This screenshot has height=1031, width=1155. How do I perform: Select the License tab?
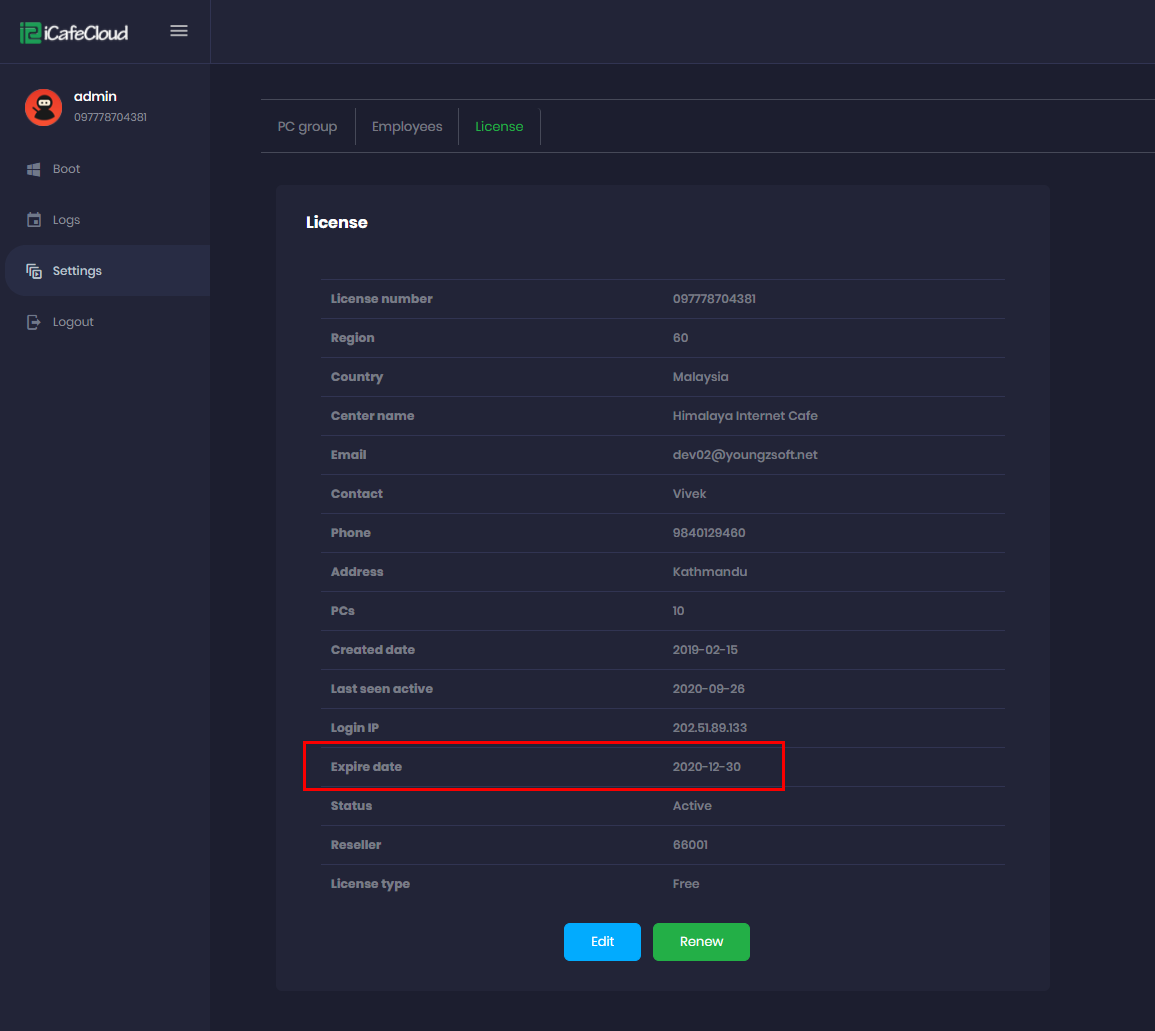coord(499,126)
